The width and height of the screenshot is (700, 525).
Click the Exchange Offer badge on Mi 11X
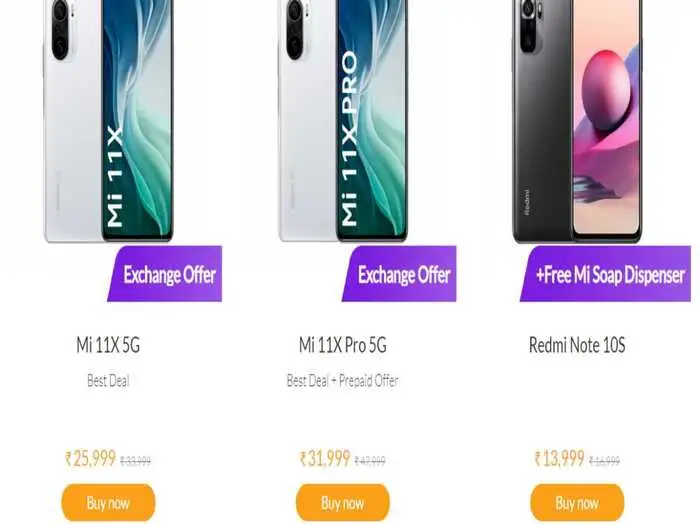tap(165, 274)
